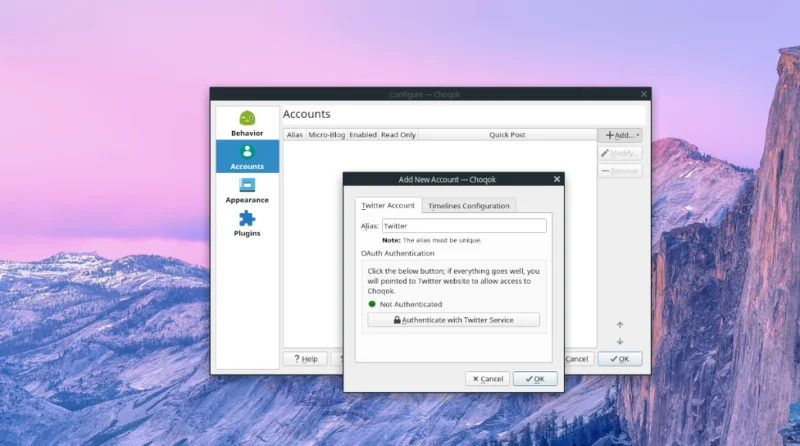Confirm the new account with OK
800x446 pixels.
[x=535, y=379]
